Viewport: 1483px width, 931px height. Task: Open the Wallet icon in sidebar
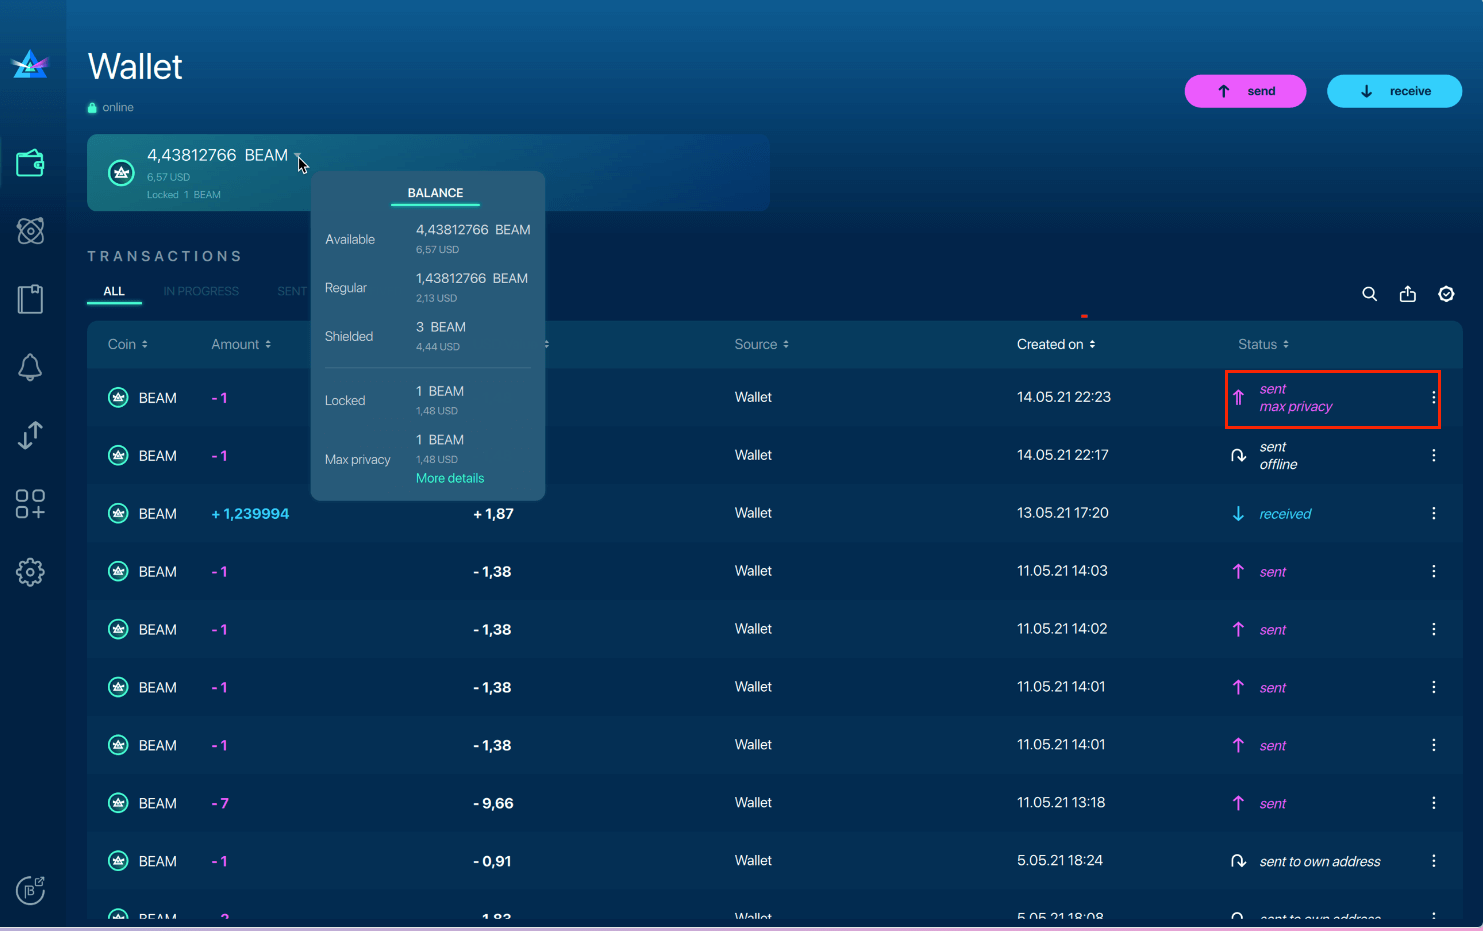30,163
